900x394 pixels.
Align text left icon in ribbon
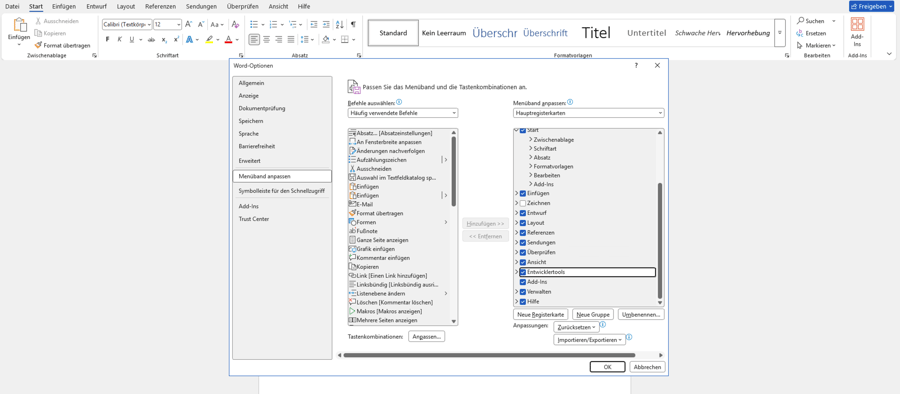pyautogui.click(x=254, y=40)
